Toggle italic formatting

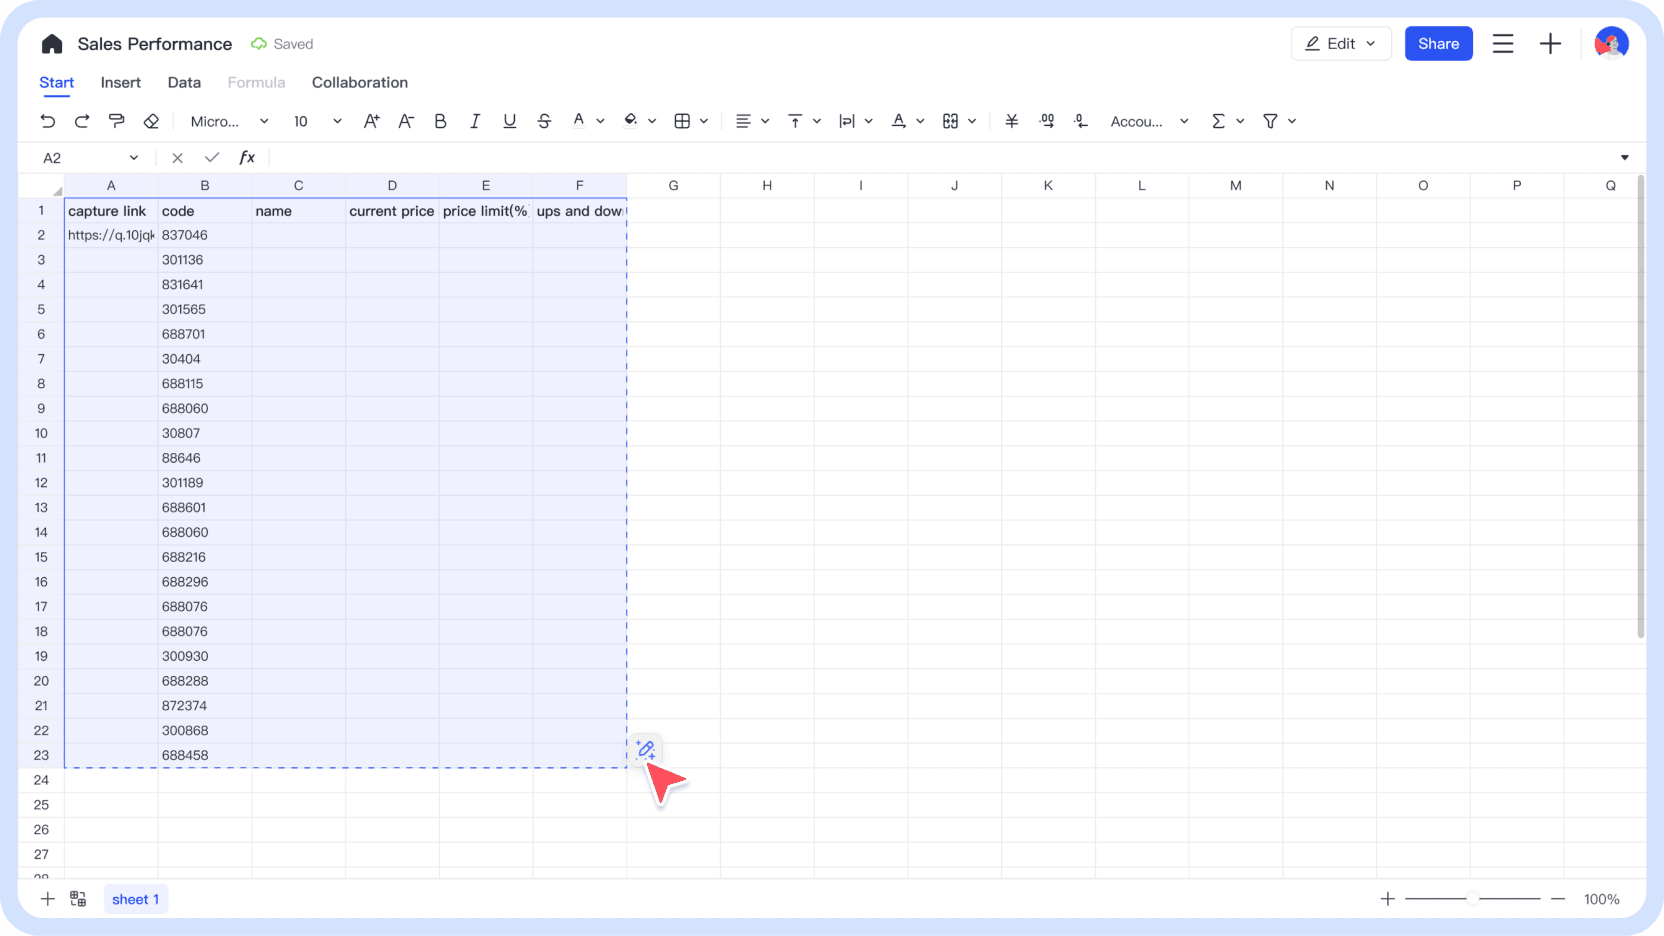point(475,121)
